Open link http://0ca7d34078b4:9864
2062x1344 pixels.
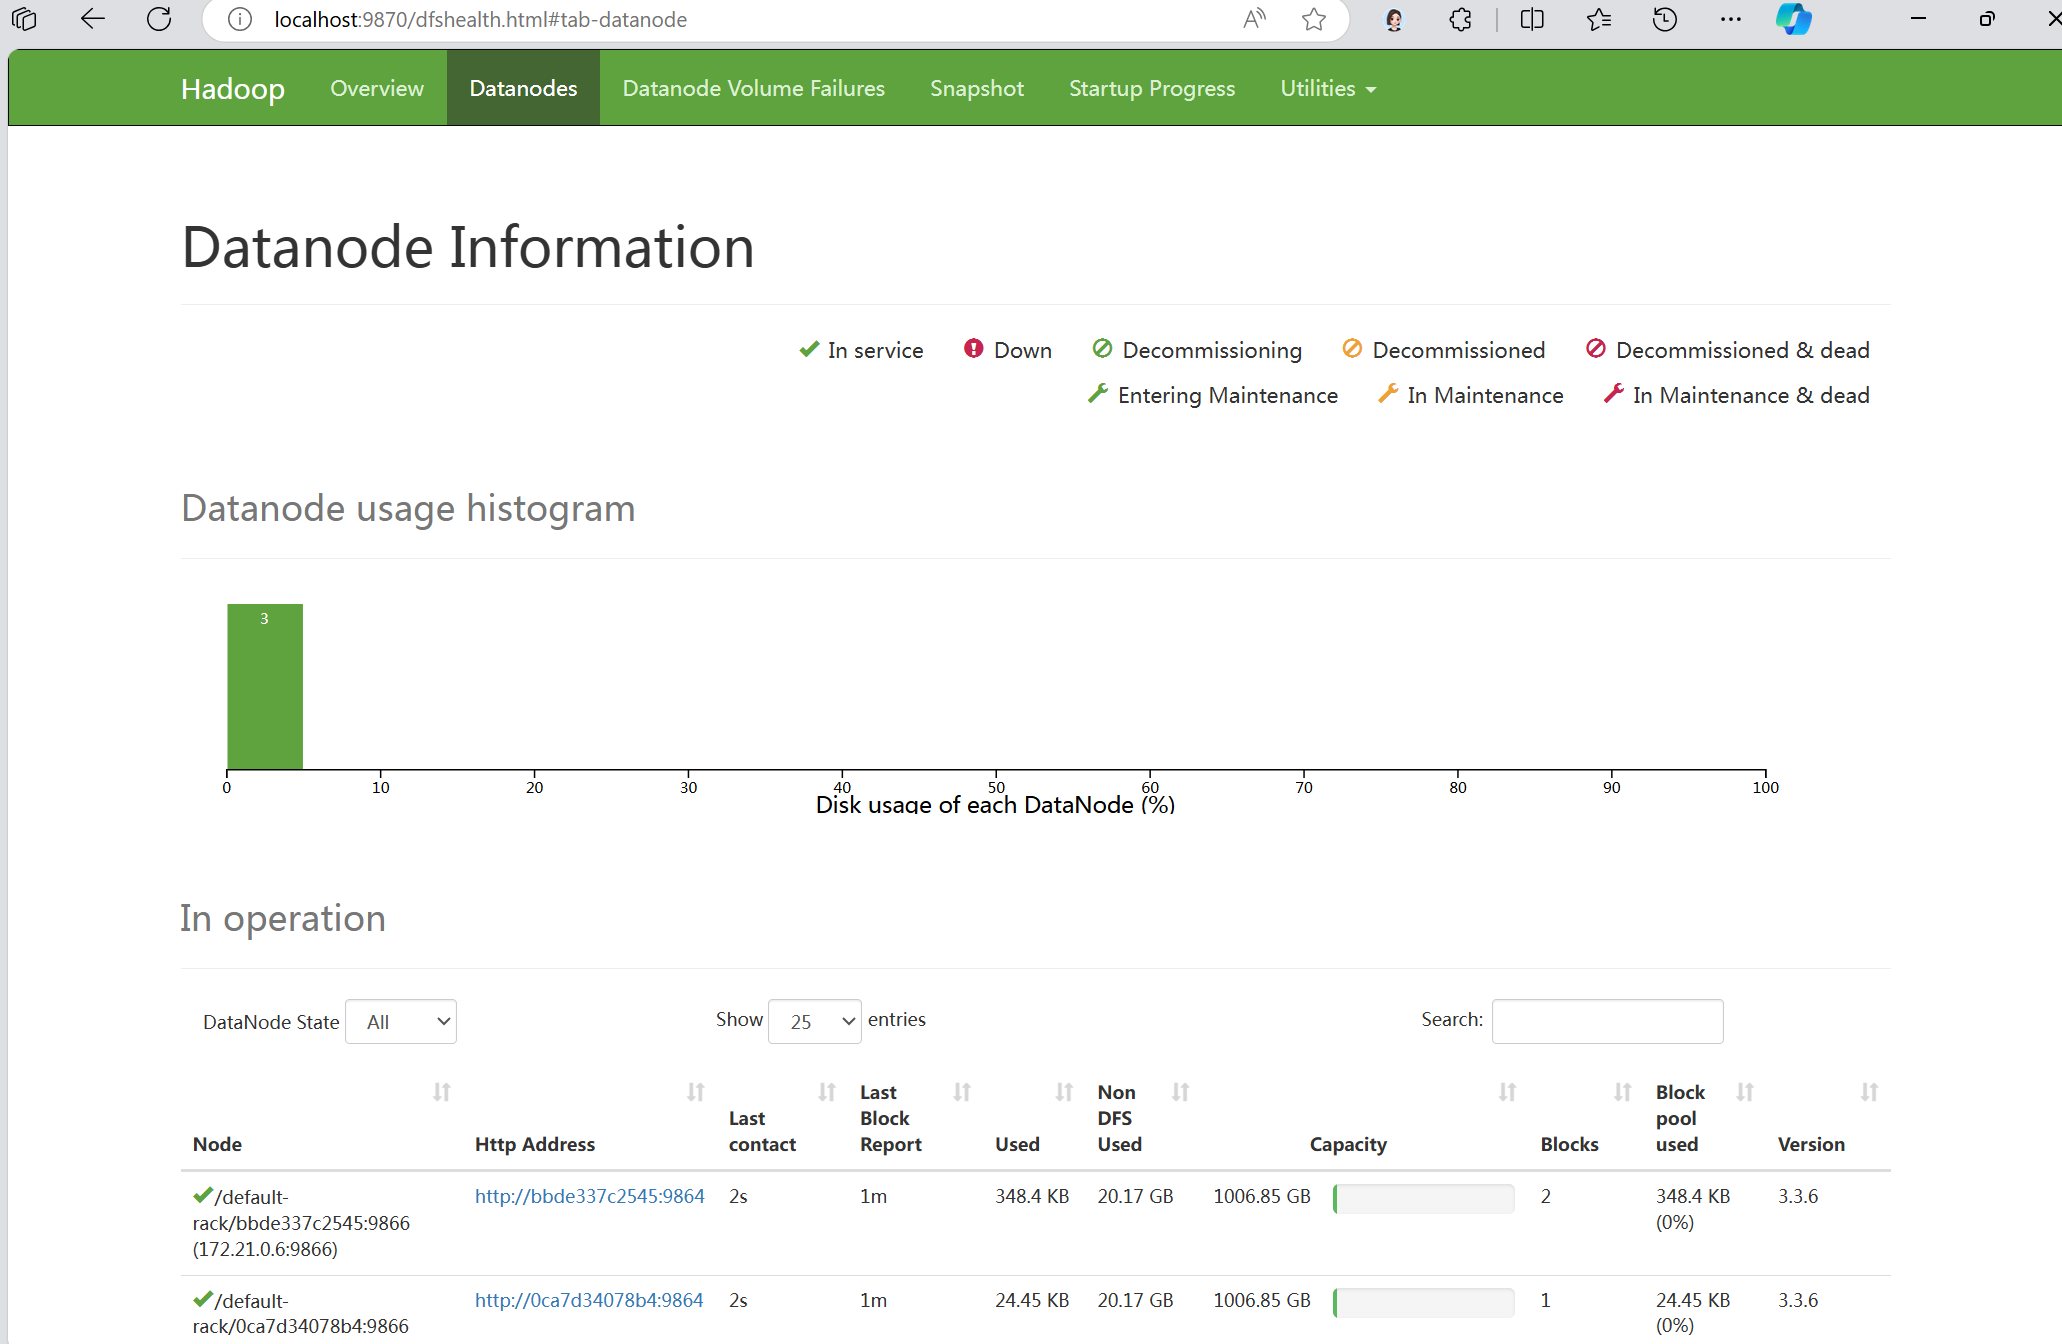[589, 1300]
